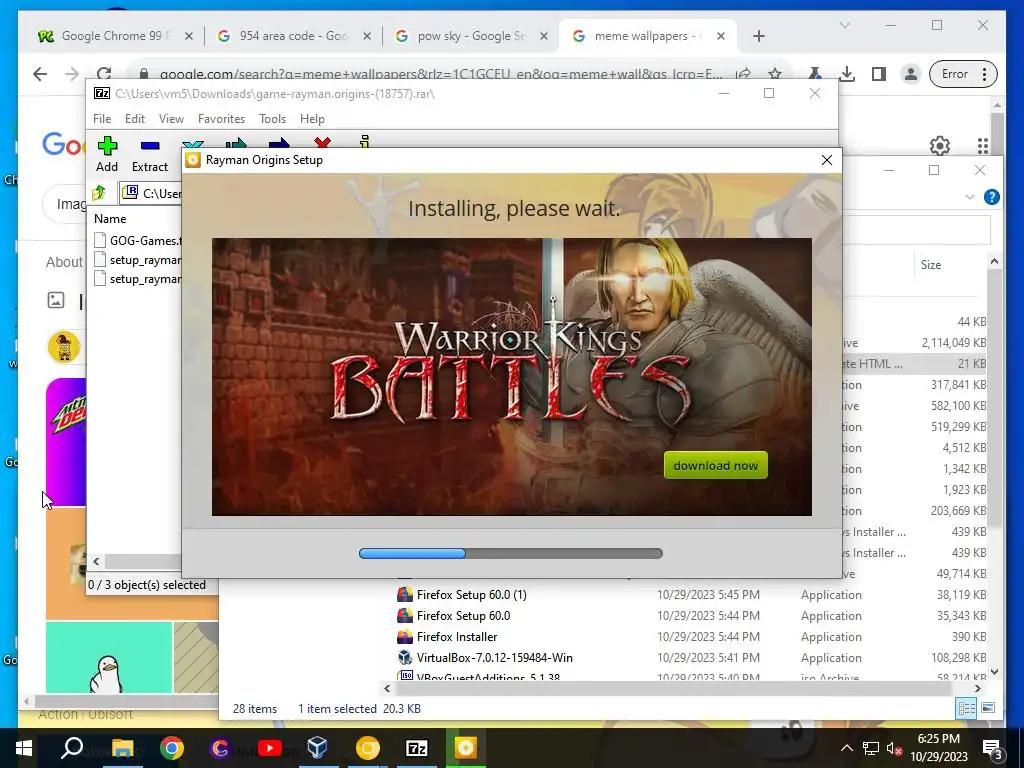The image size is (1024, 768).
Task: Open YouTube taskbar icon
Action: [269, 748]
